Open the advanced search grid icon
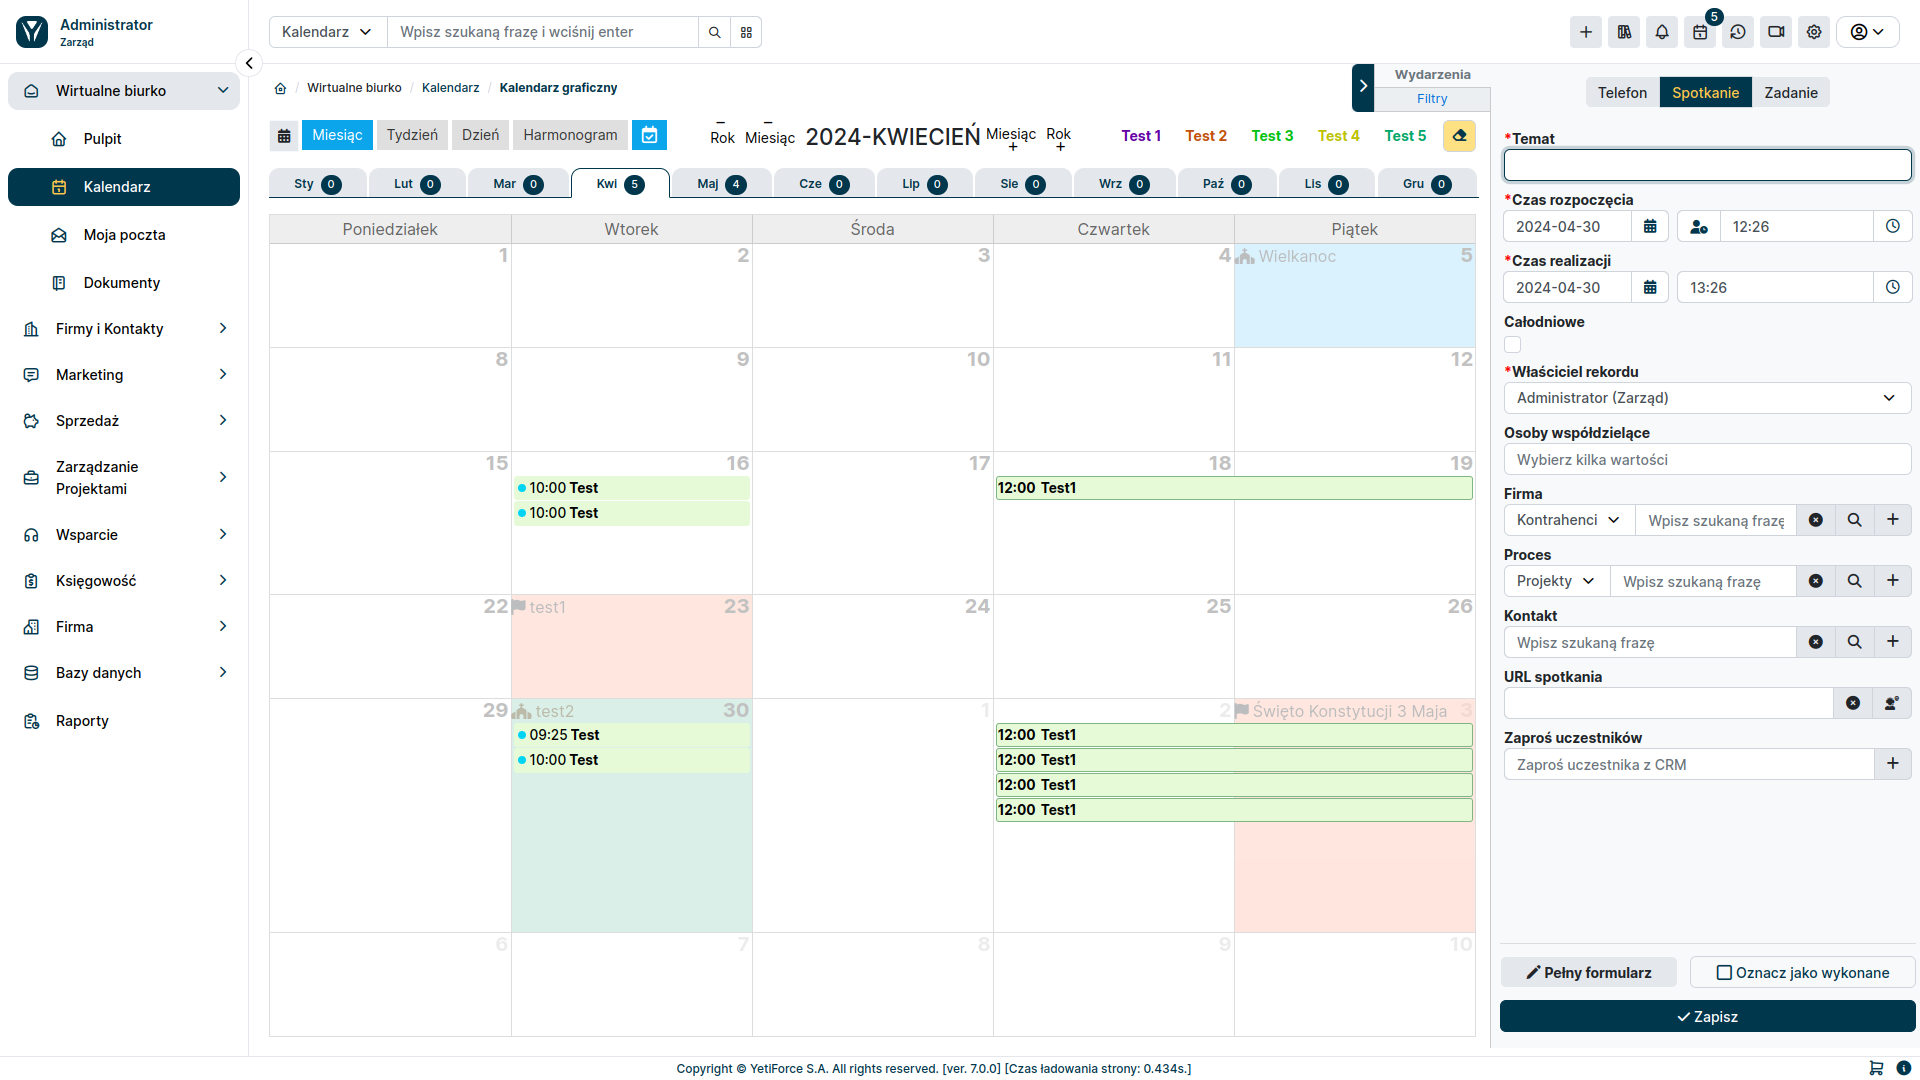 tap(746, 32)
